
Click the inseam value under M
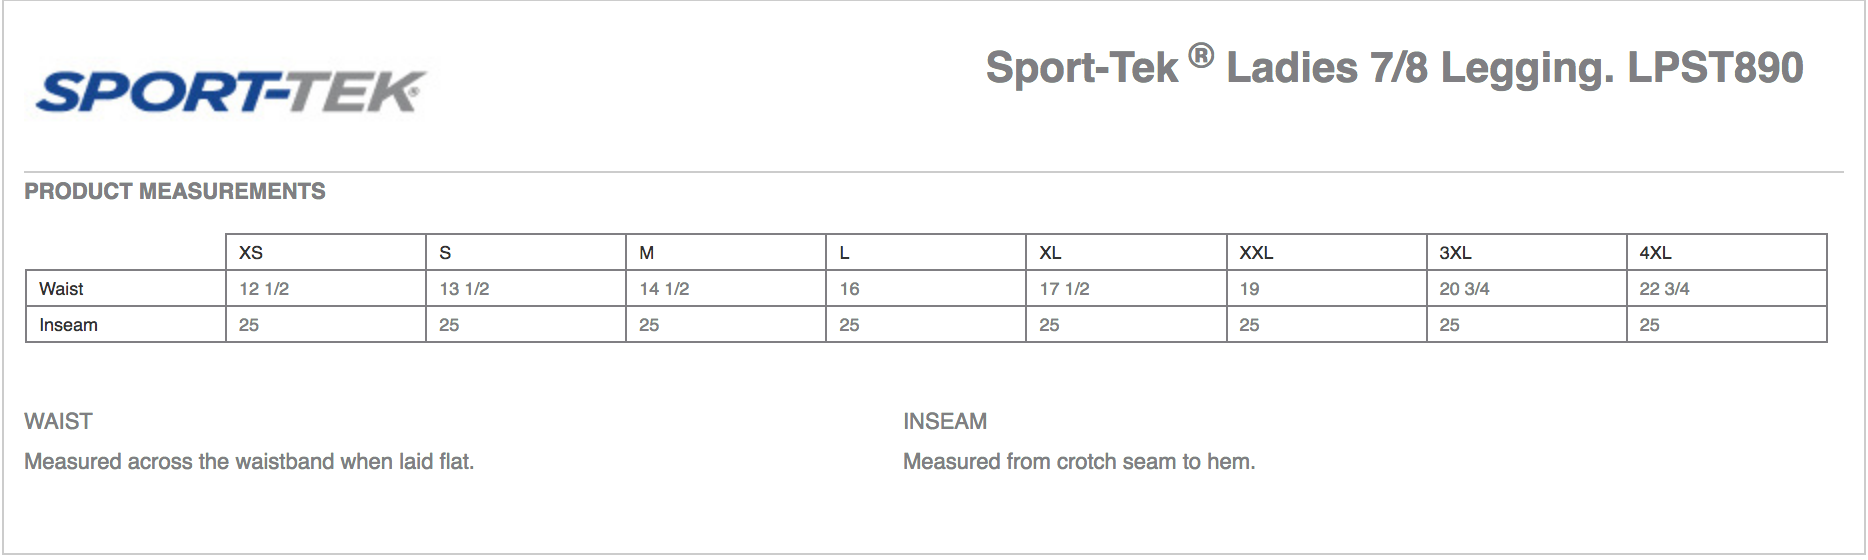(649, 325)
